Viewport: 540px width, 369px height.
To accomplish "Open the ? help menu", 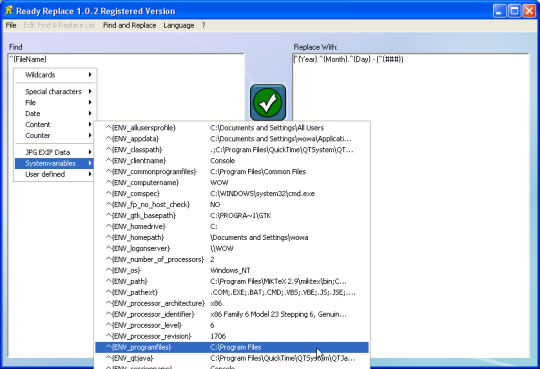I will click(204, 25).
